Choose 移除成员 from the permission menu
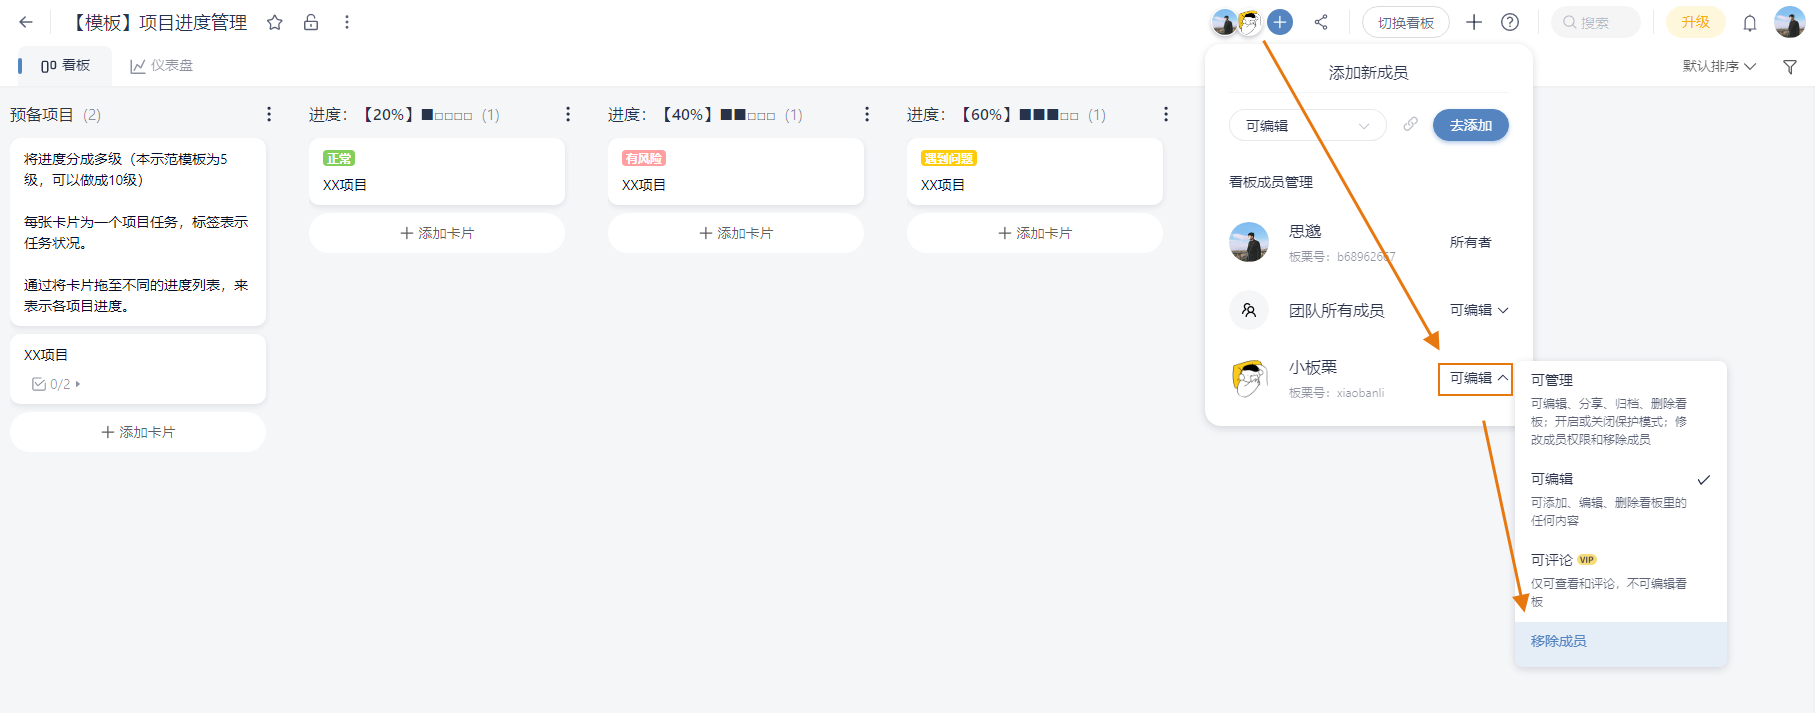Viewport: 1815px width, 713px height. pyautogui.click(x=1559, y=641)
